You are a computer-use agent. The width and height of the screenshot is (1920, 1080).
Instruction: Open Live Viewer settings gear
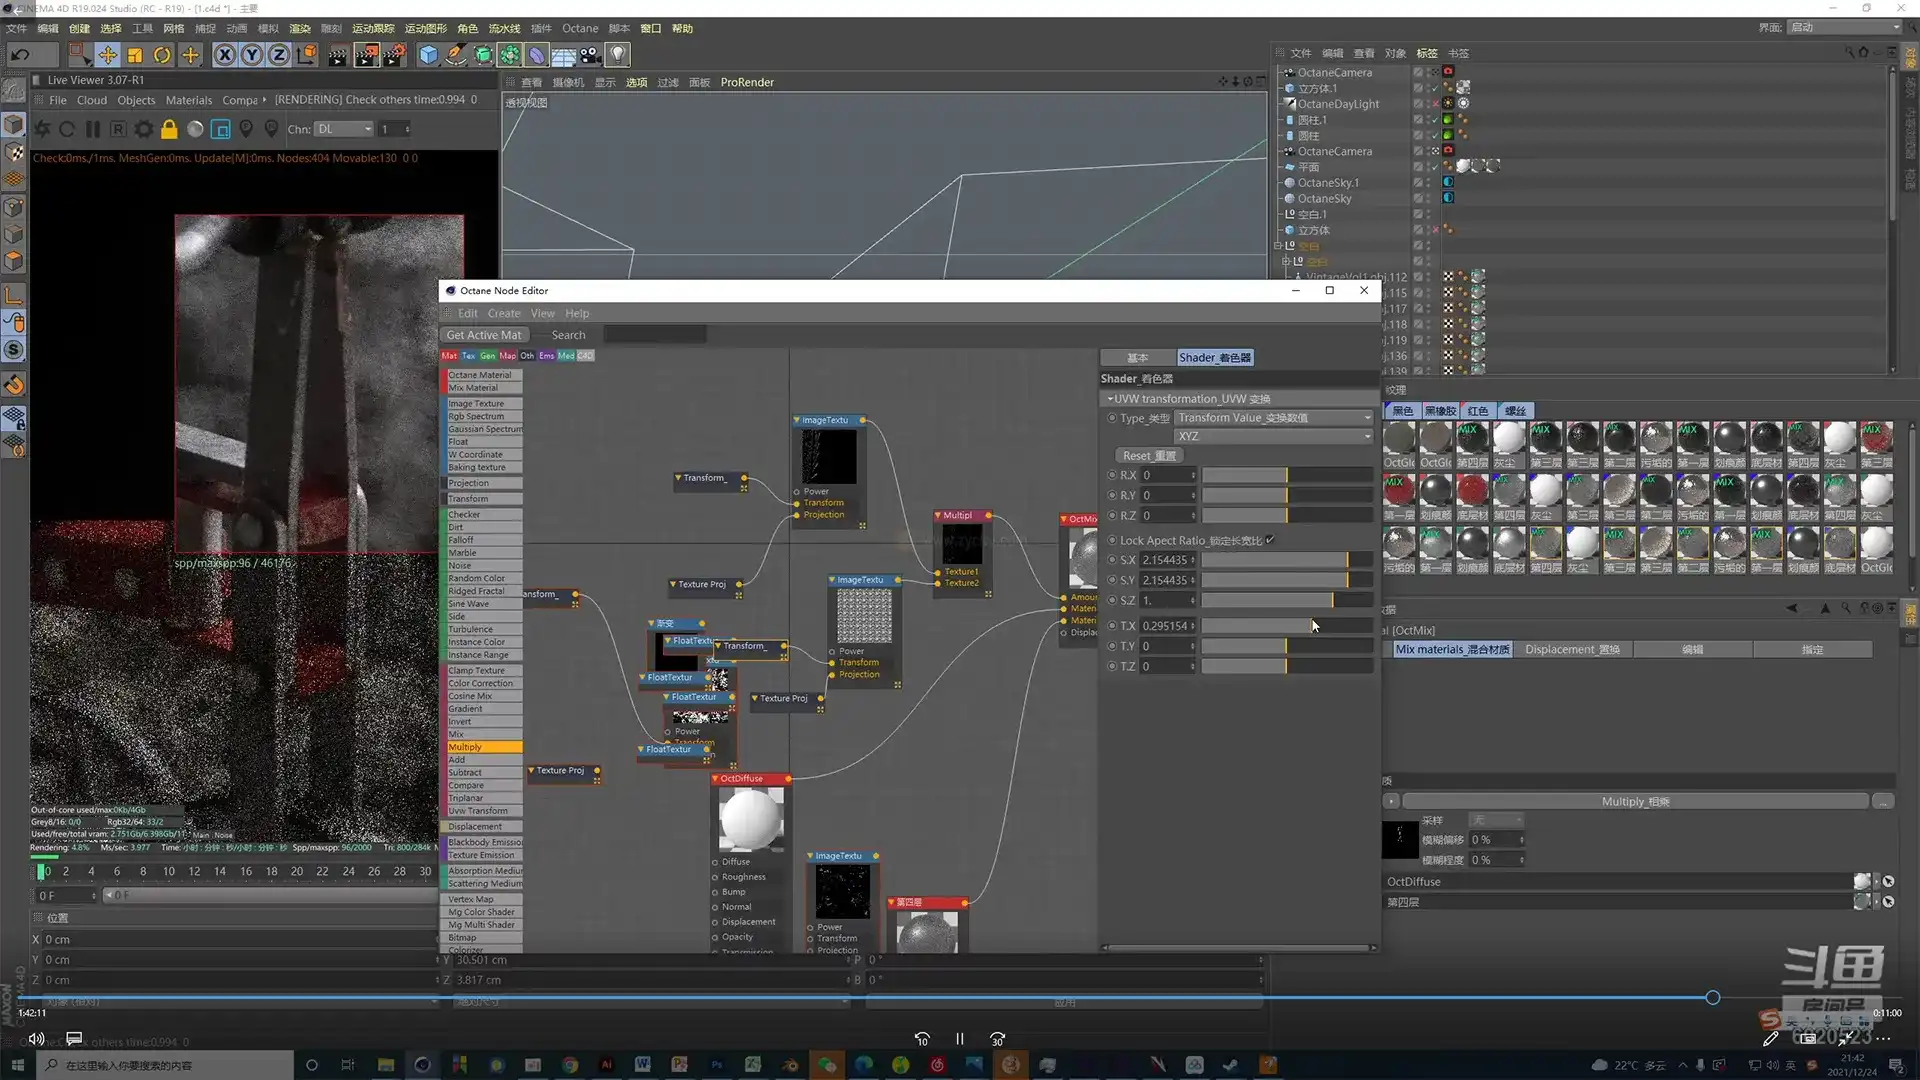[144, 129]
